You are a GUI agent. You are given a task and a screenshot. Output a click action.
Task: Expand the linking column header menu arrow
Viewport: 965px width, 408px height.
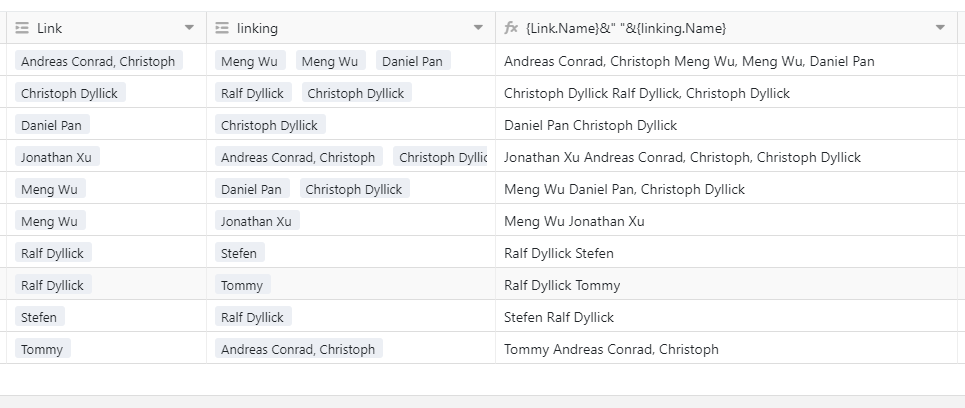478,28
